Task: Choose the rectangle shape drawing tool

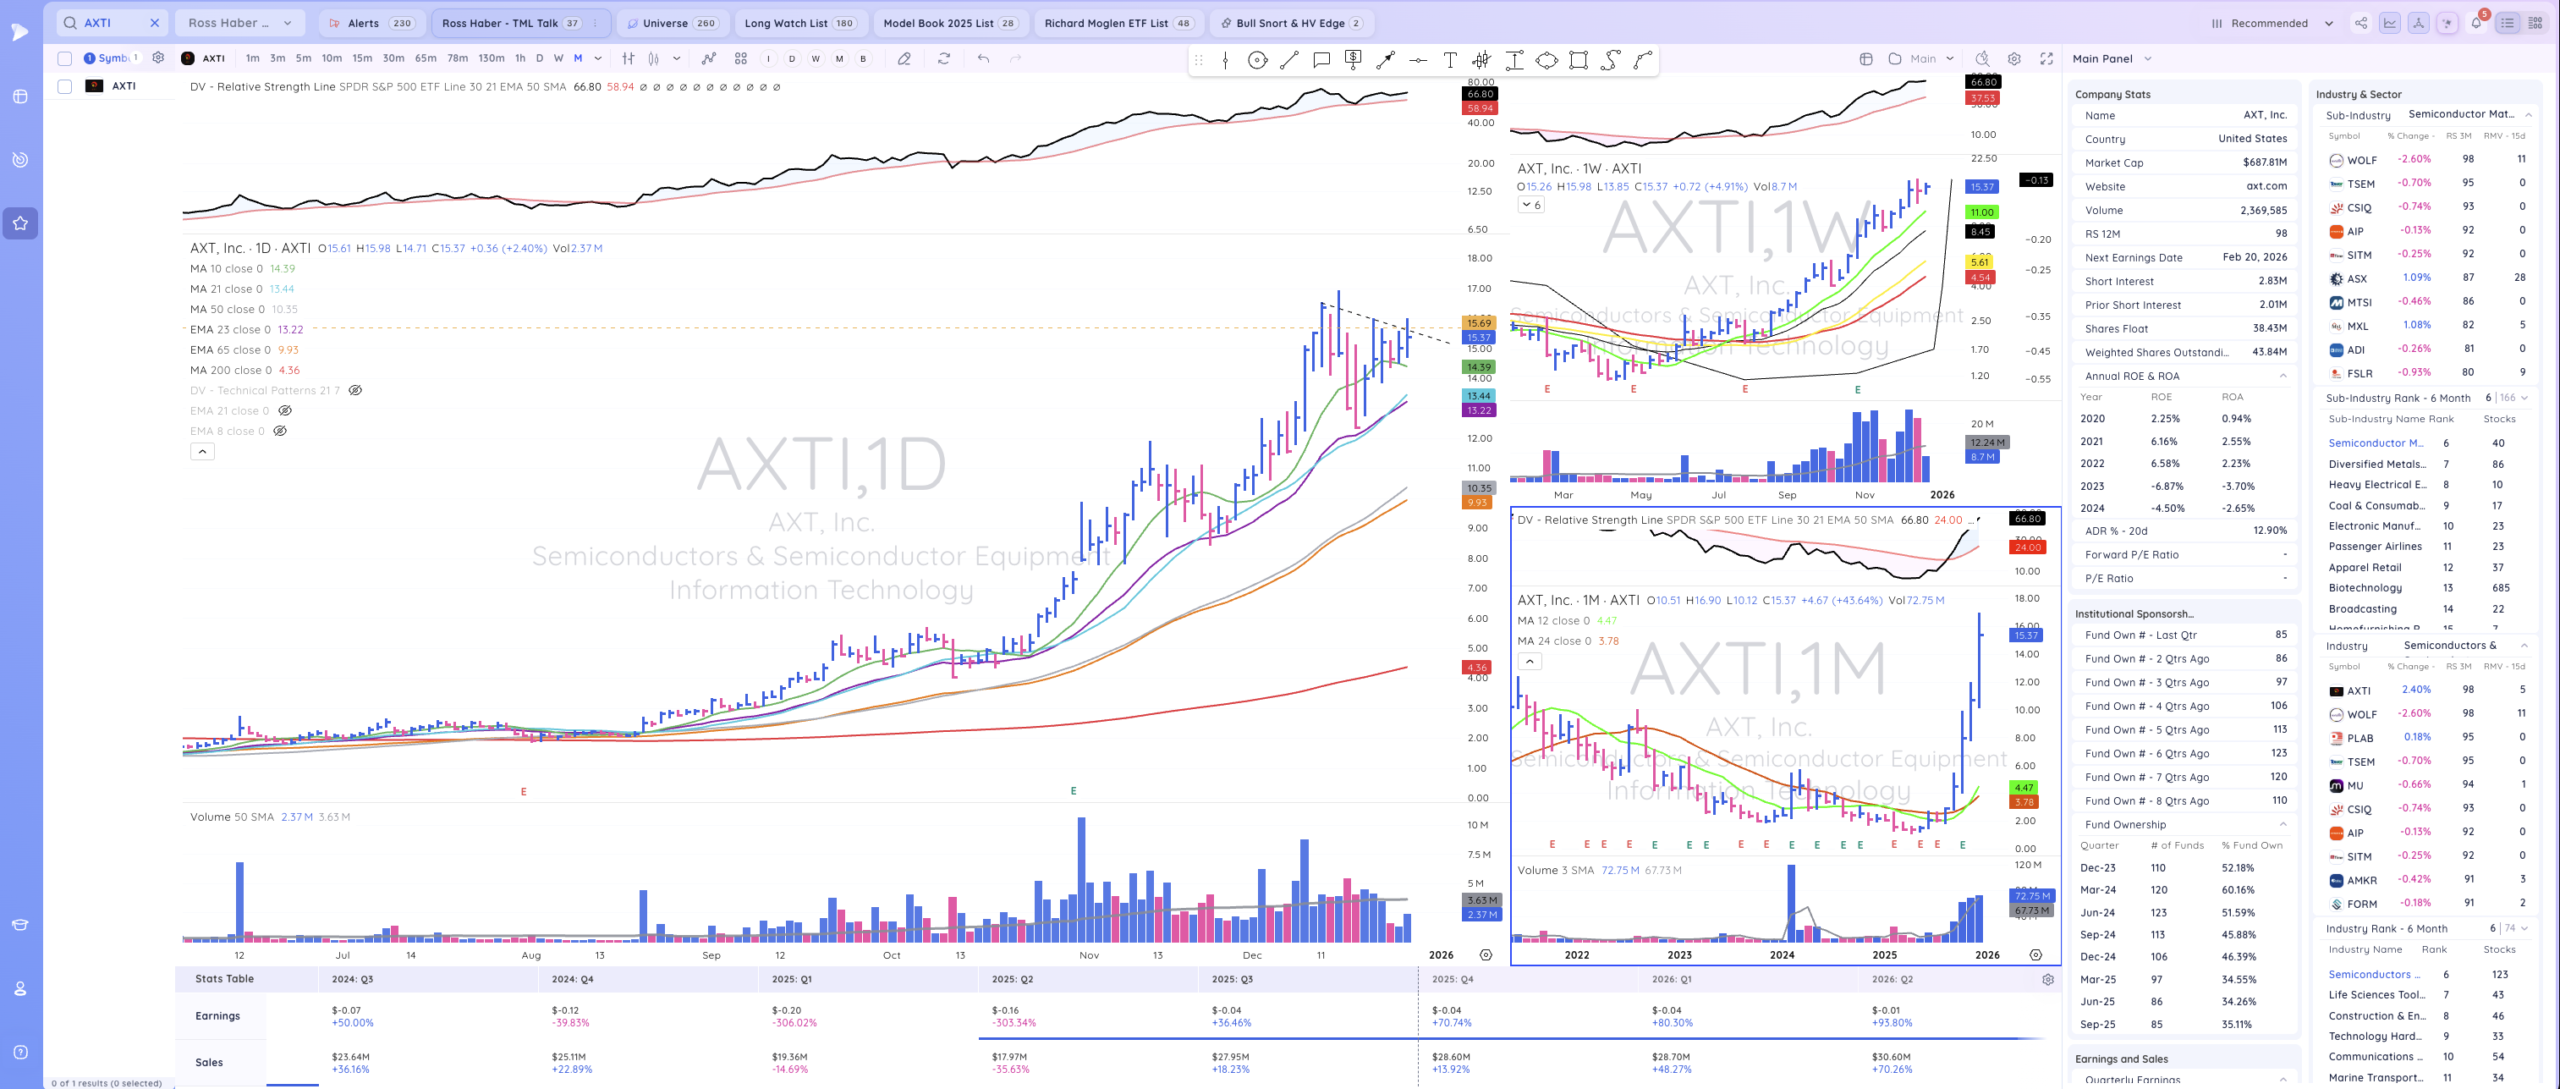Action: coord(1578,60)
